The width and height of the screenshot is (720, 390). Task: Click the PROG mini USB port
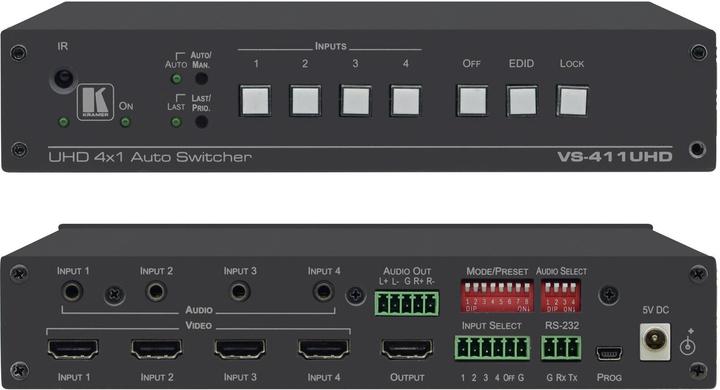tap(609, 354)
